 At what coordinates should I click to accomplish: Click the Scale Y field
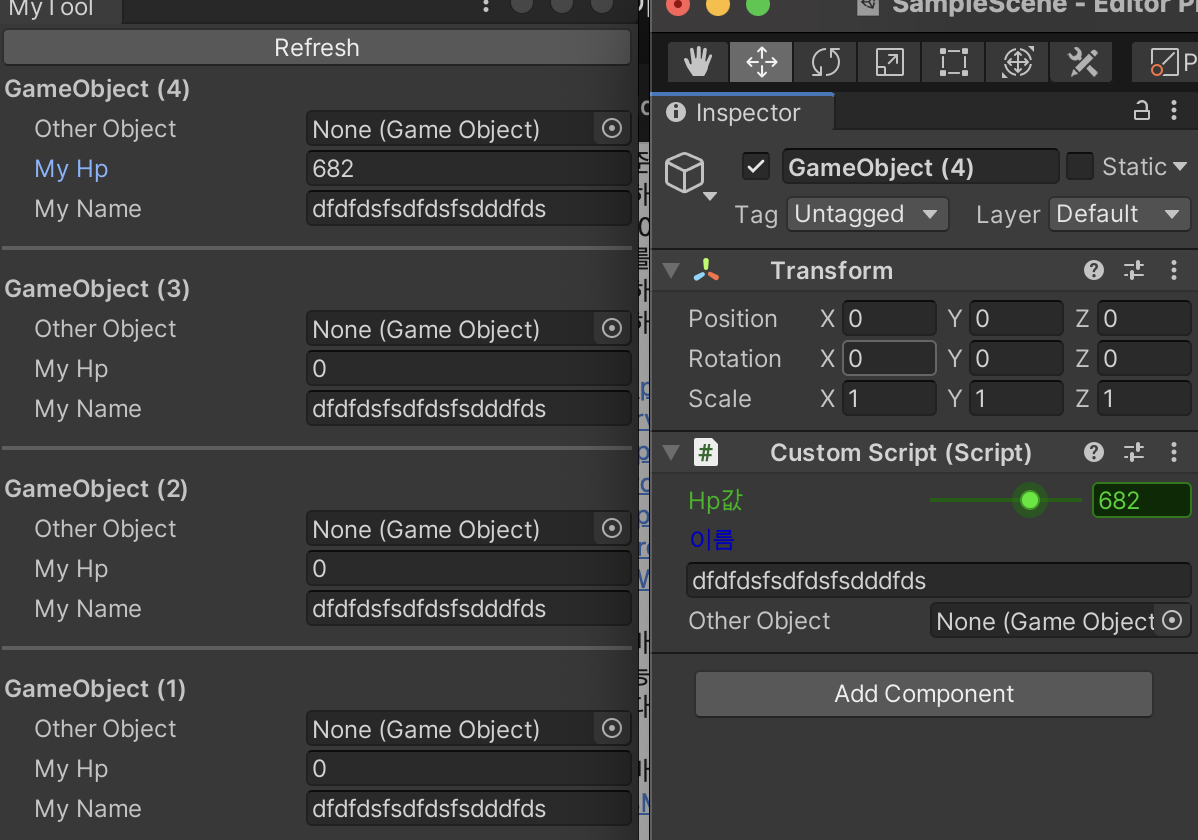pos(1016,398)
